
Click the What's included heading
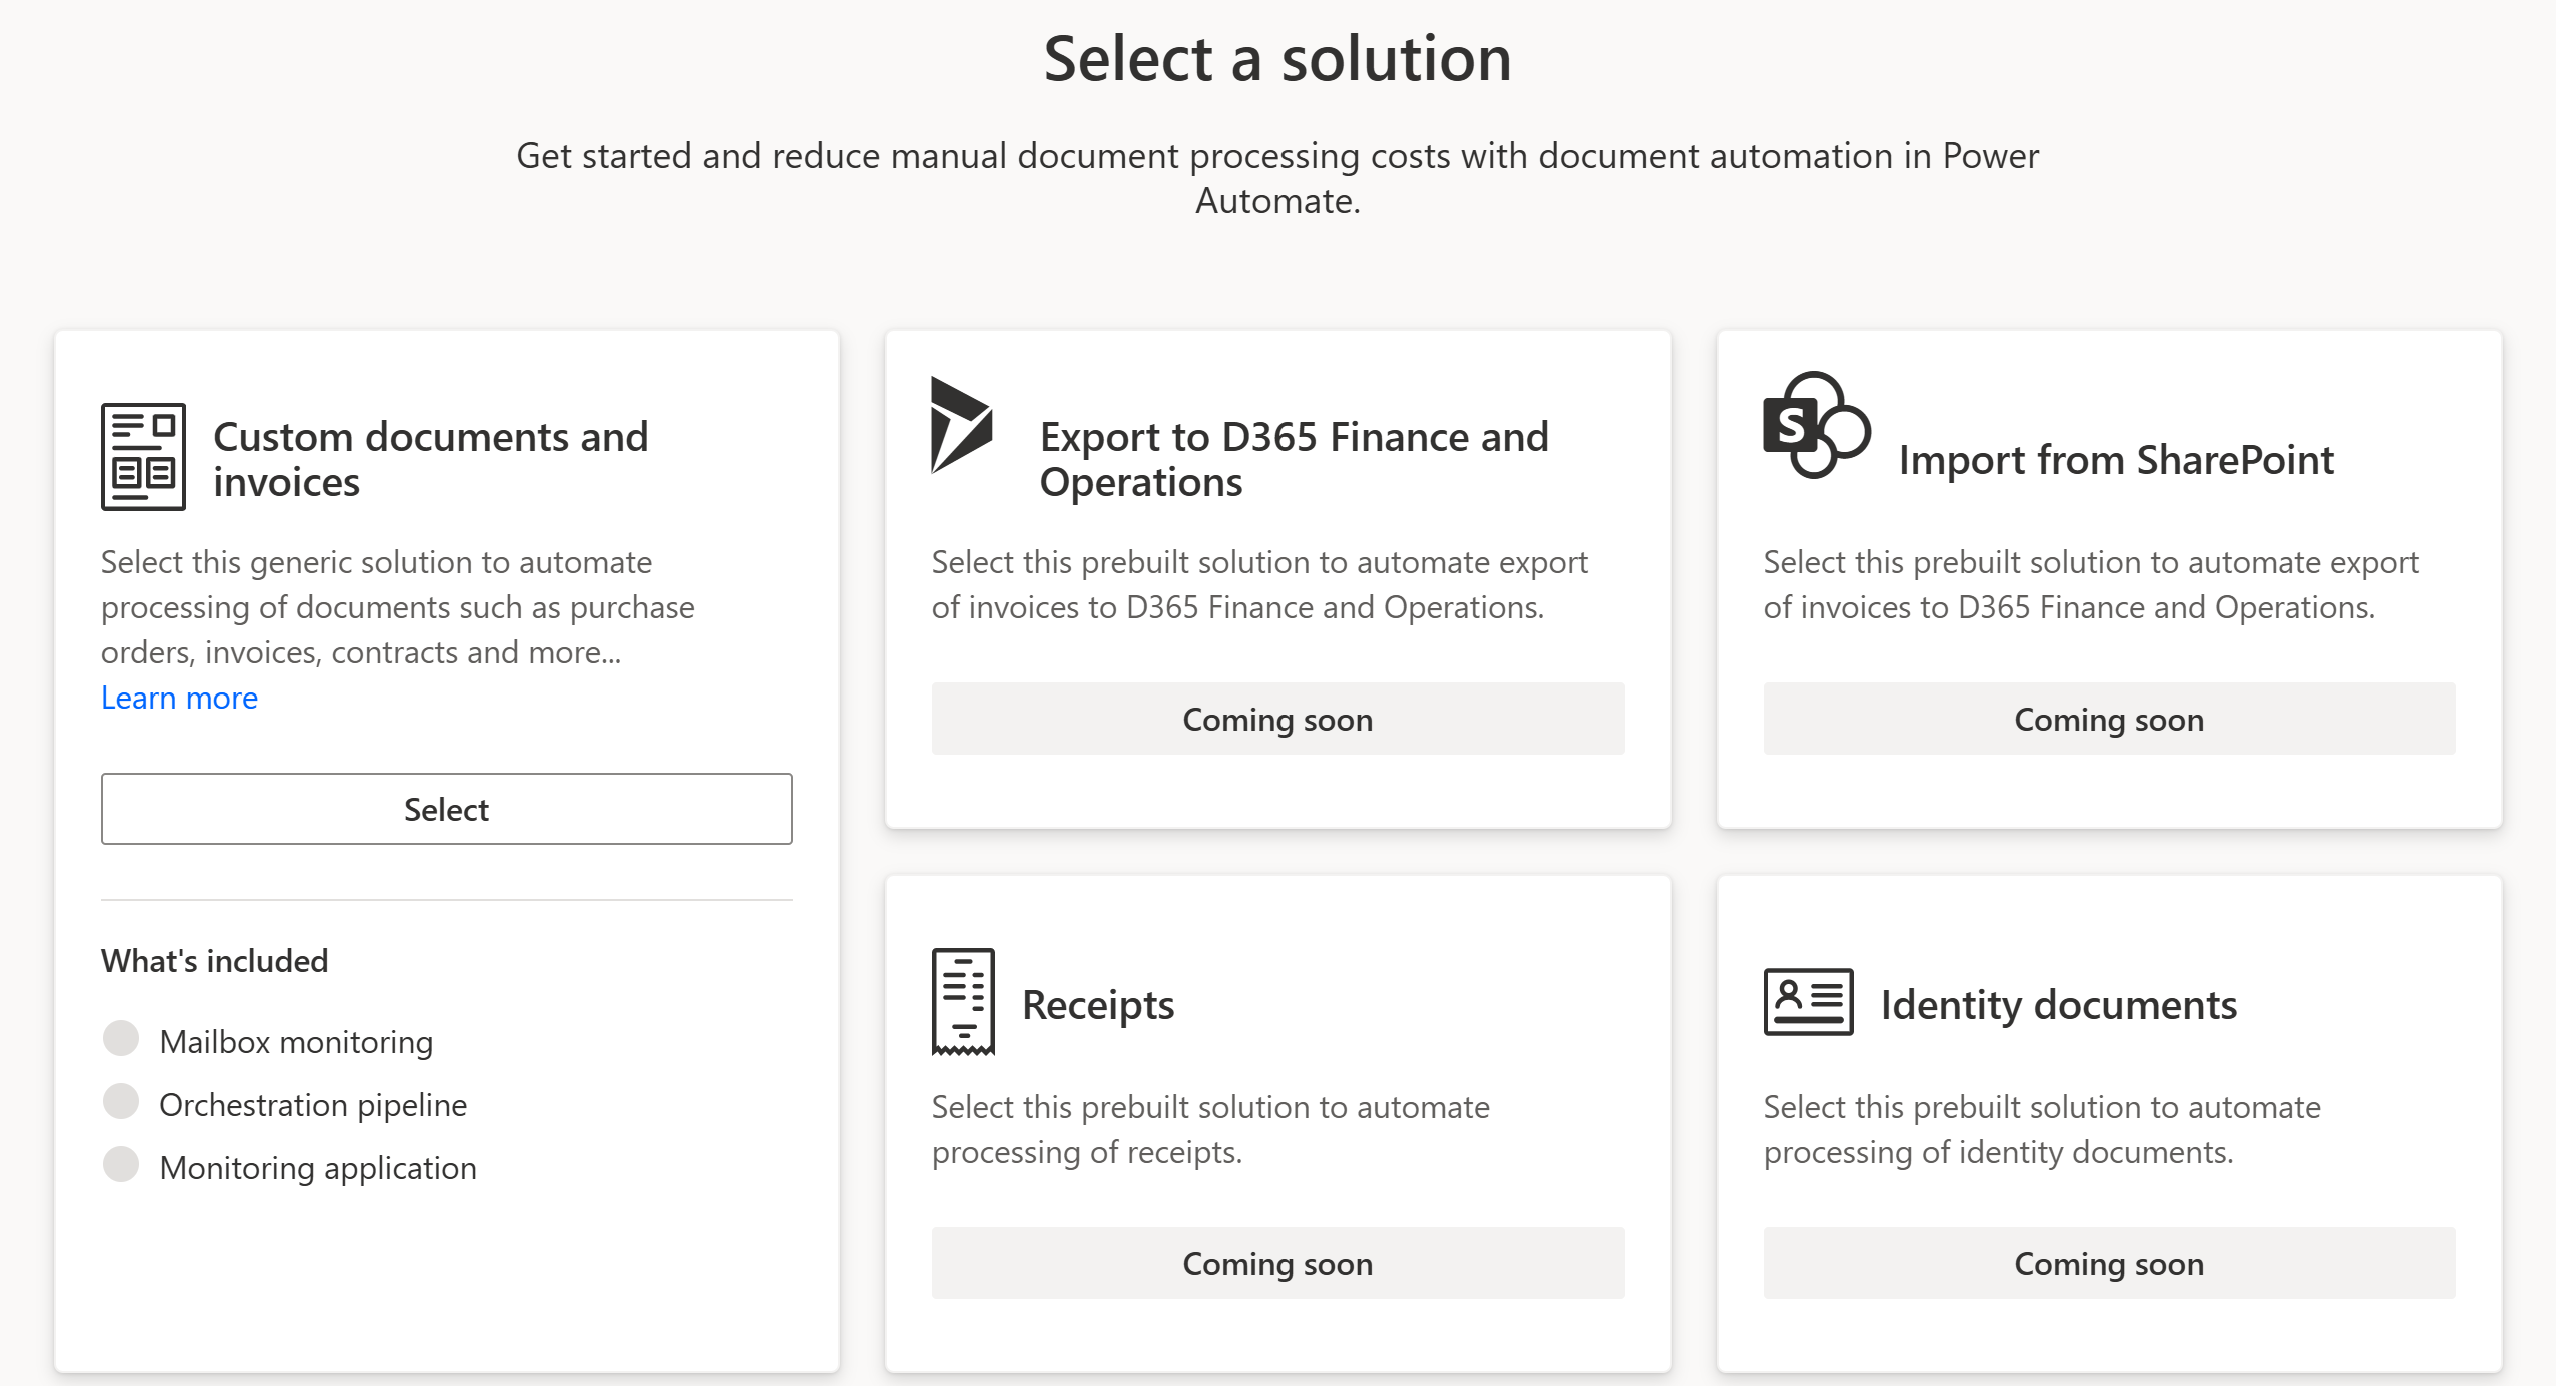tap(214, 960)
